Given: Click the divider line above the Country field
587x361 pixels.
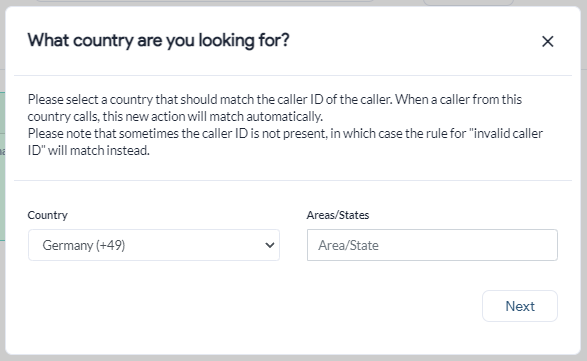Looking at the screenshot, I should pos(293,180).
